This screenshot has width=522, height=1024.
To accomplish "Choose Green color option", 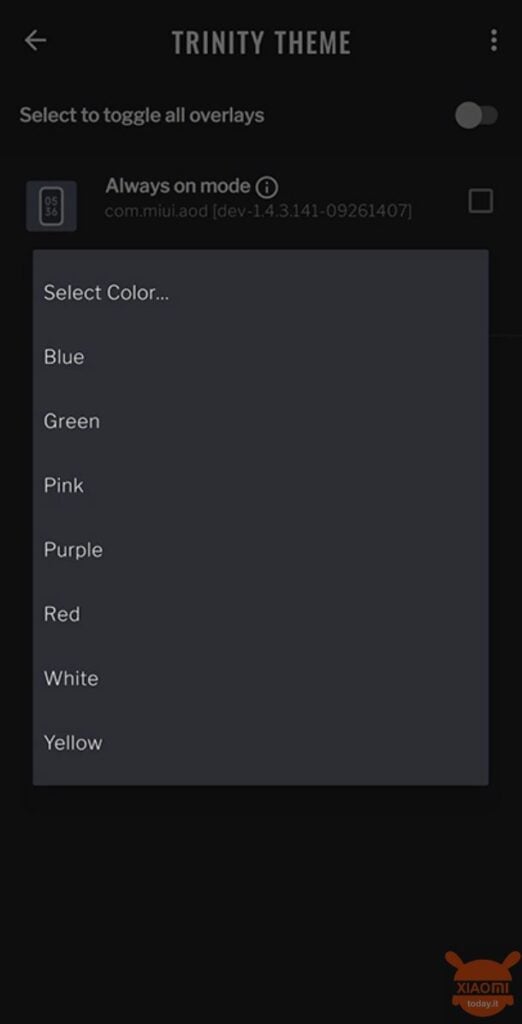I will [x=261, y=421].
